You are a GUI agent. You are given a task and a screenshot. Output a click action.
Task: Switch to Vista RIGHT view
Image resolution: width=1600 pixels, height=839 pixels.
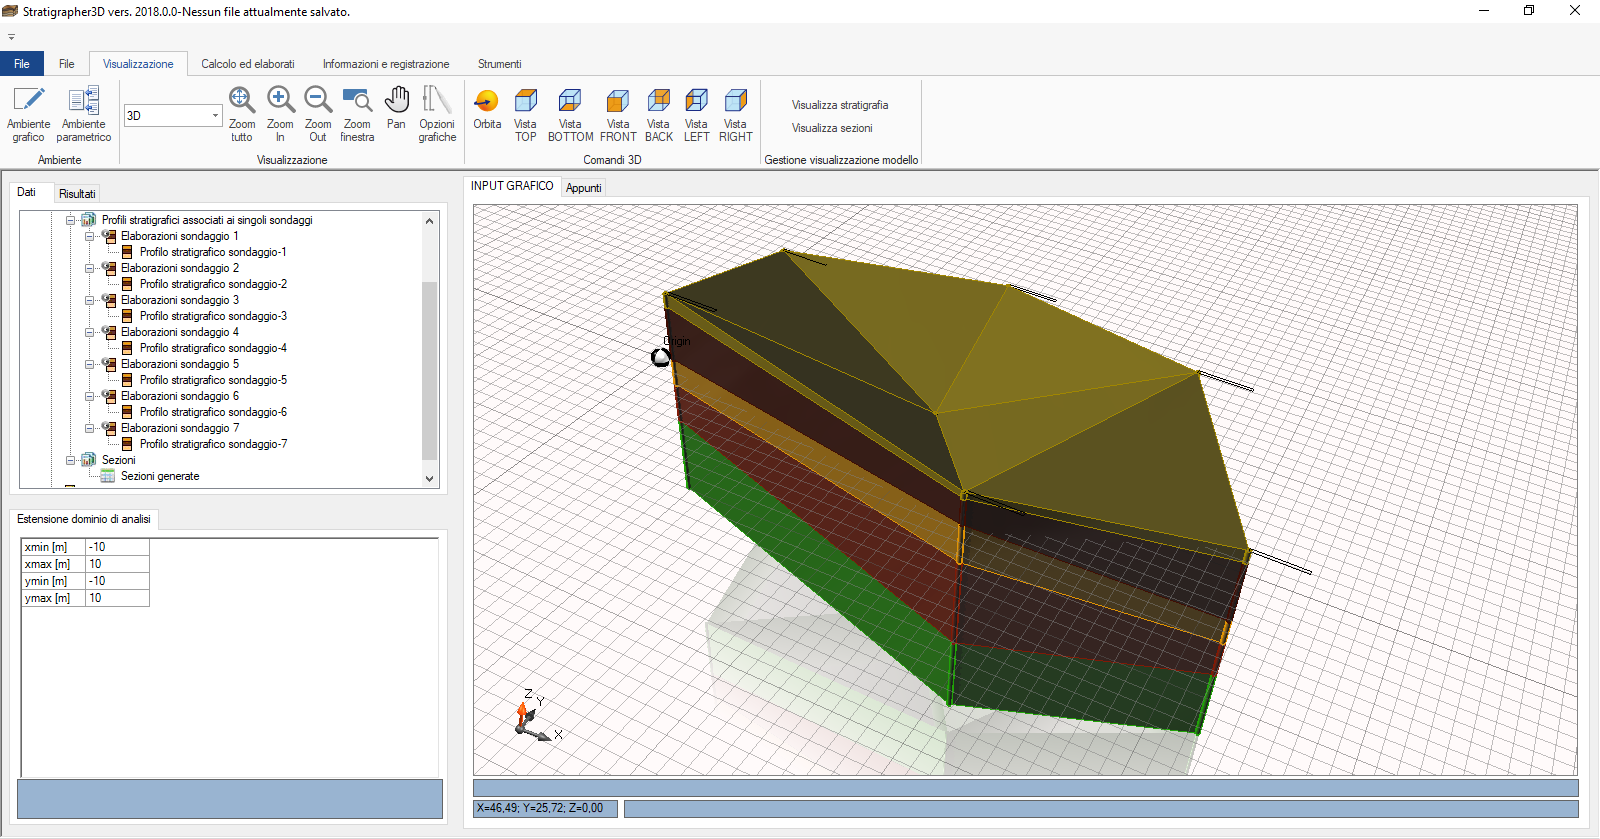click(735, 114)
